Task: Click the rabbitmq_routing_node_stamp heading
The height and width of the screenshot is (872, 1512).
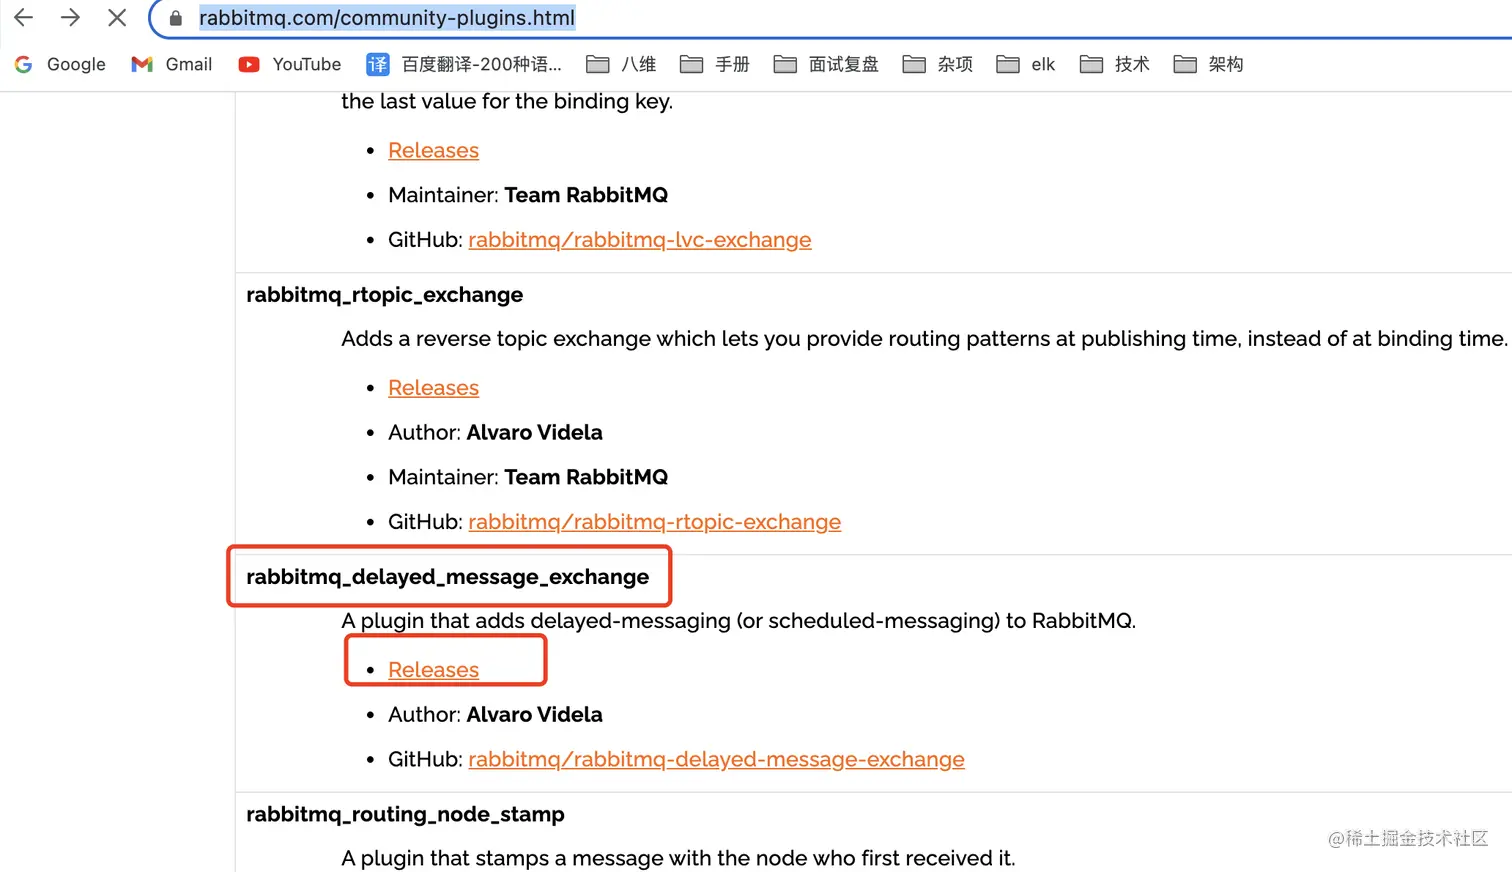Action: coord(405,814)
